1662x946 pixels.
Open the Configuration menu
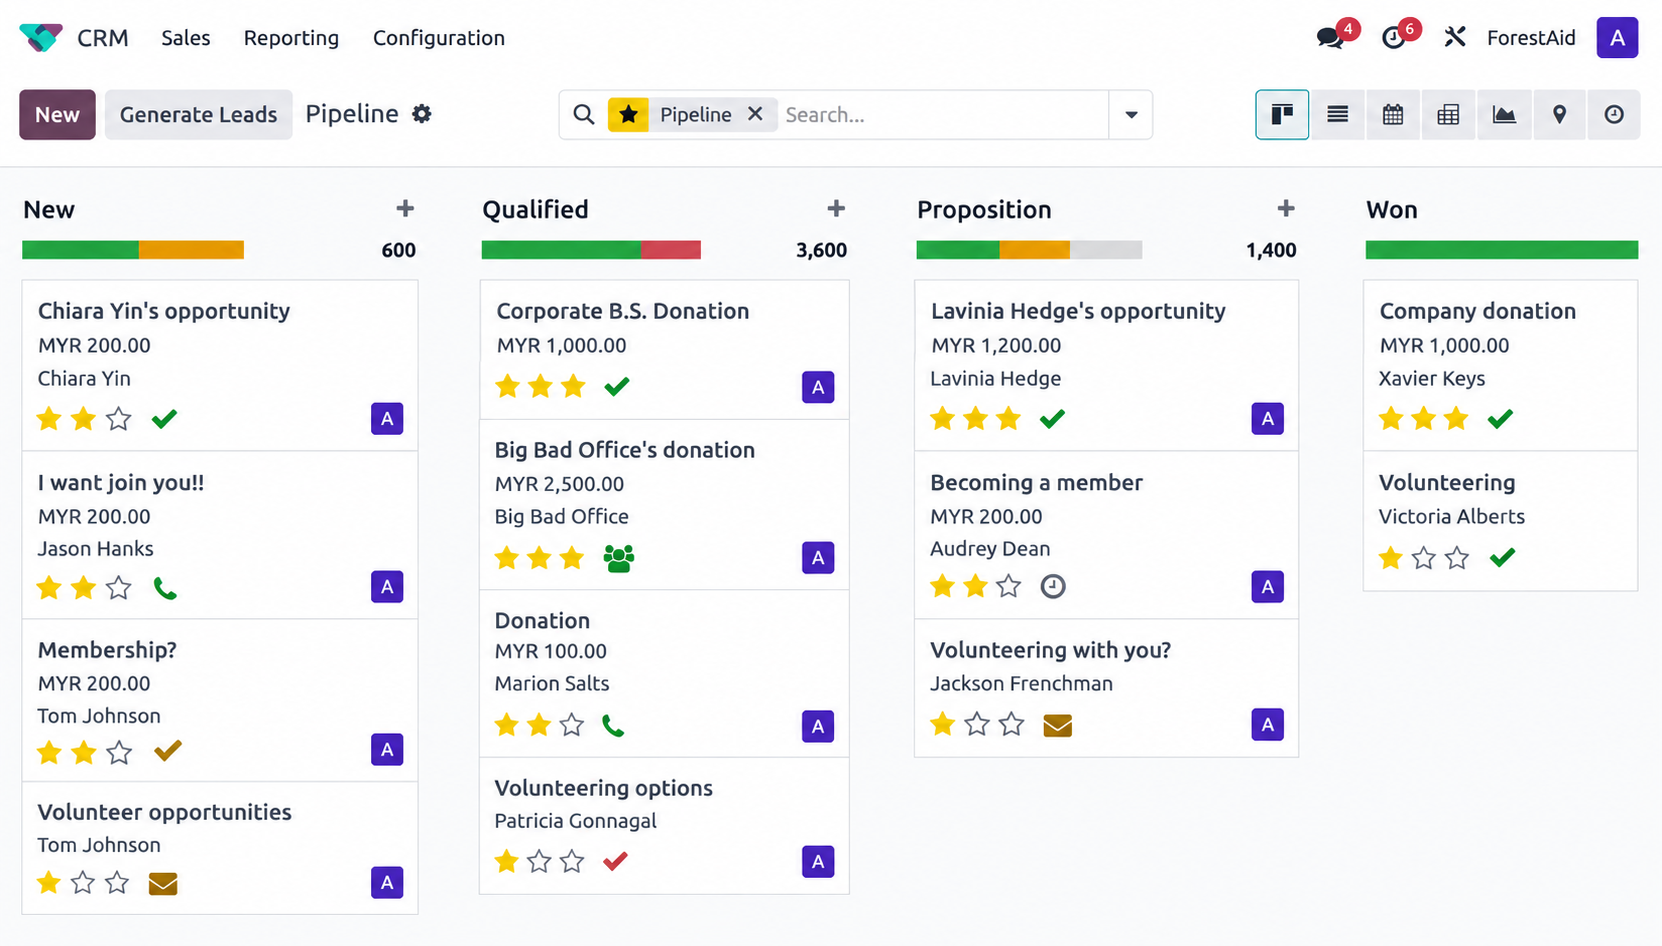pos(439,38)
